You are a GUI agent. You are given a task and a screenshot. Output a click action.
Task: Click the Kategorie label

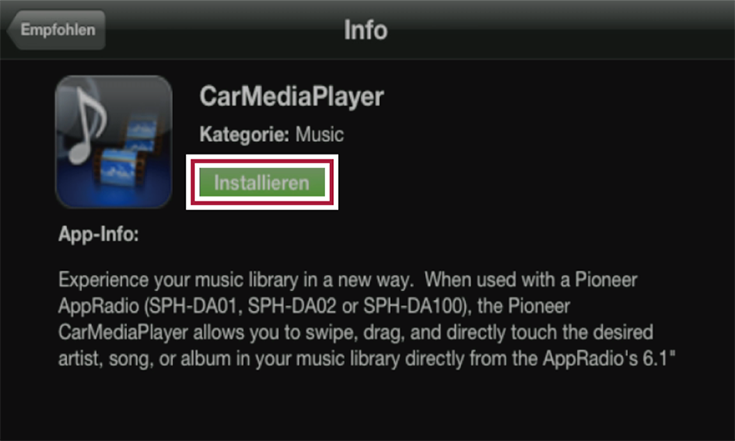pos(245,135)
